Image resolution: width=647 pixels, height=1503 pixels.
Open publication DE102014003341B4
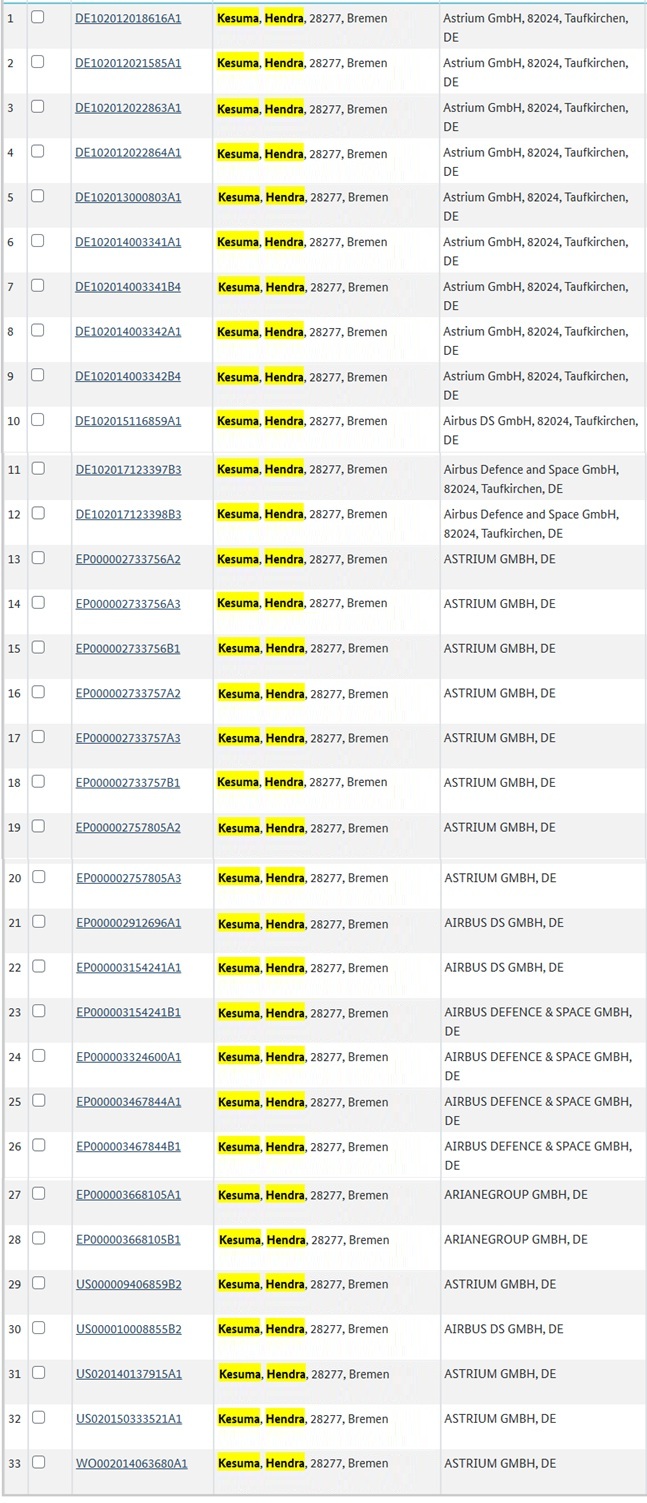point(128,287)
